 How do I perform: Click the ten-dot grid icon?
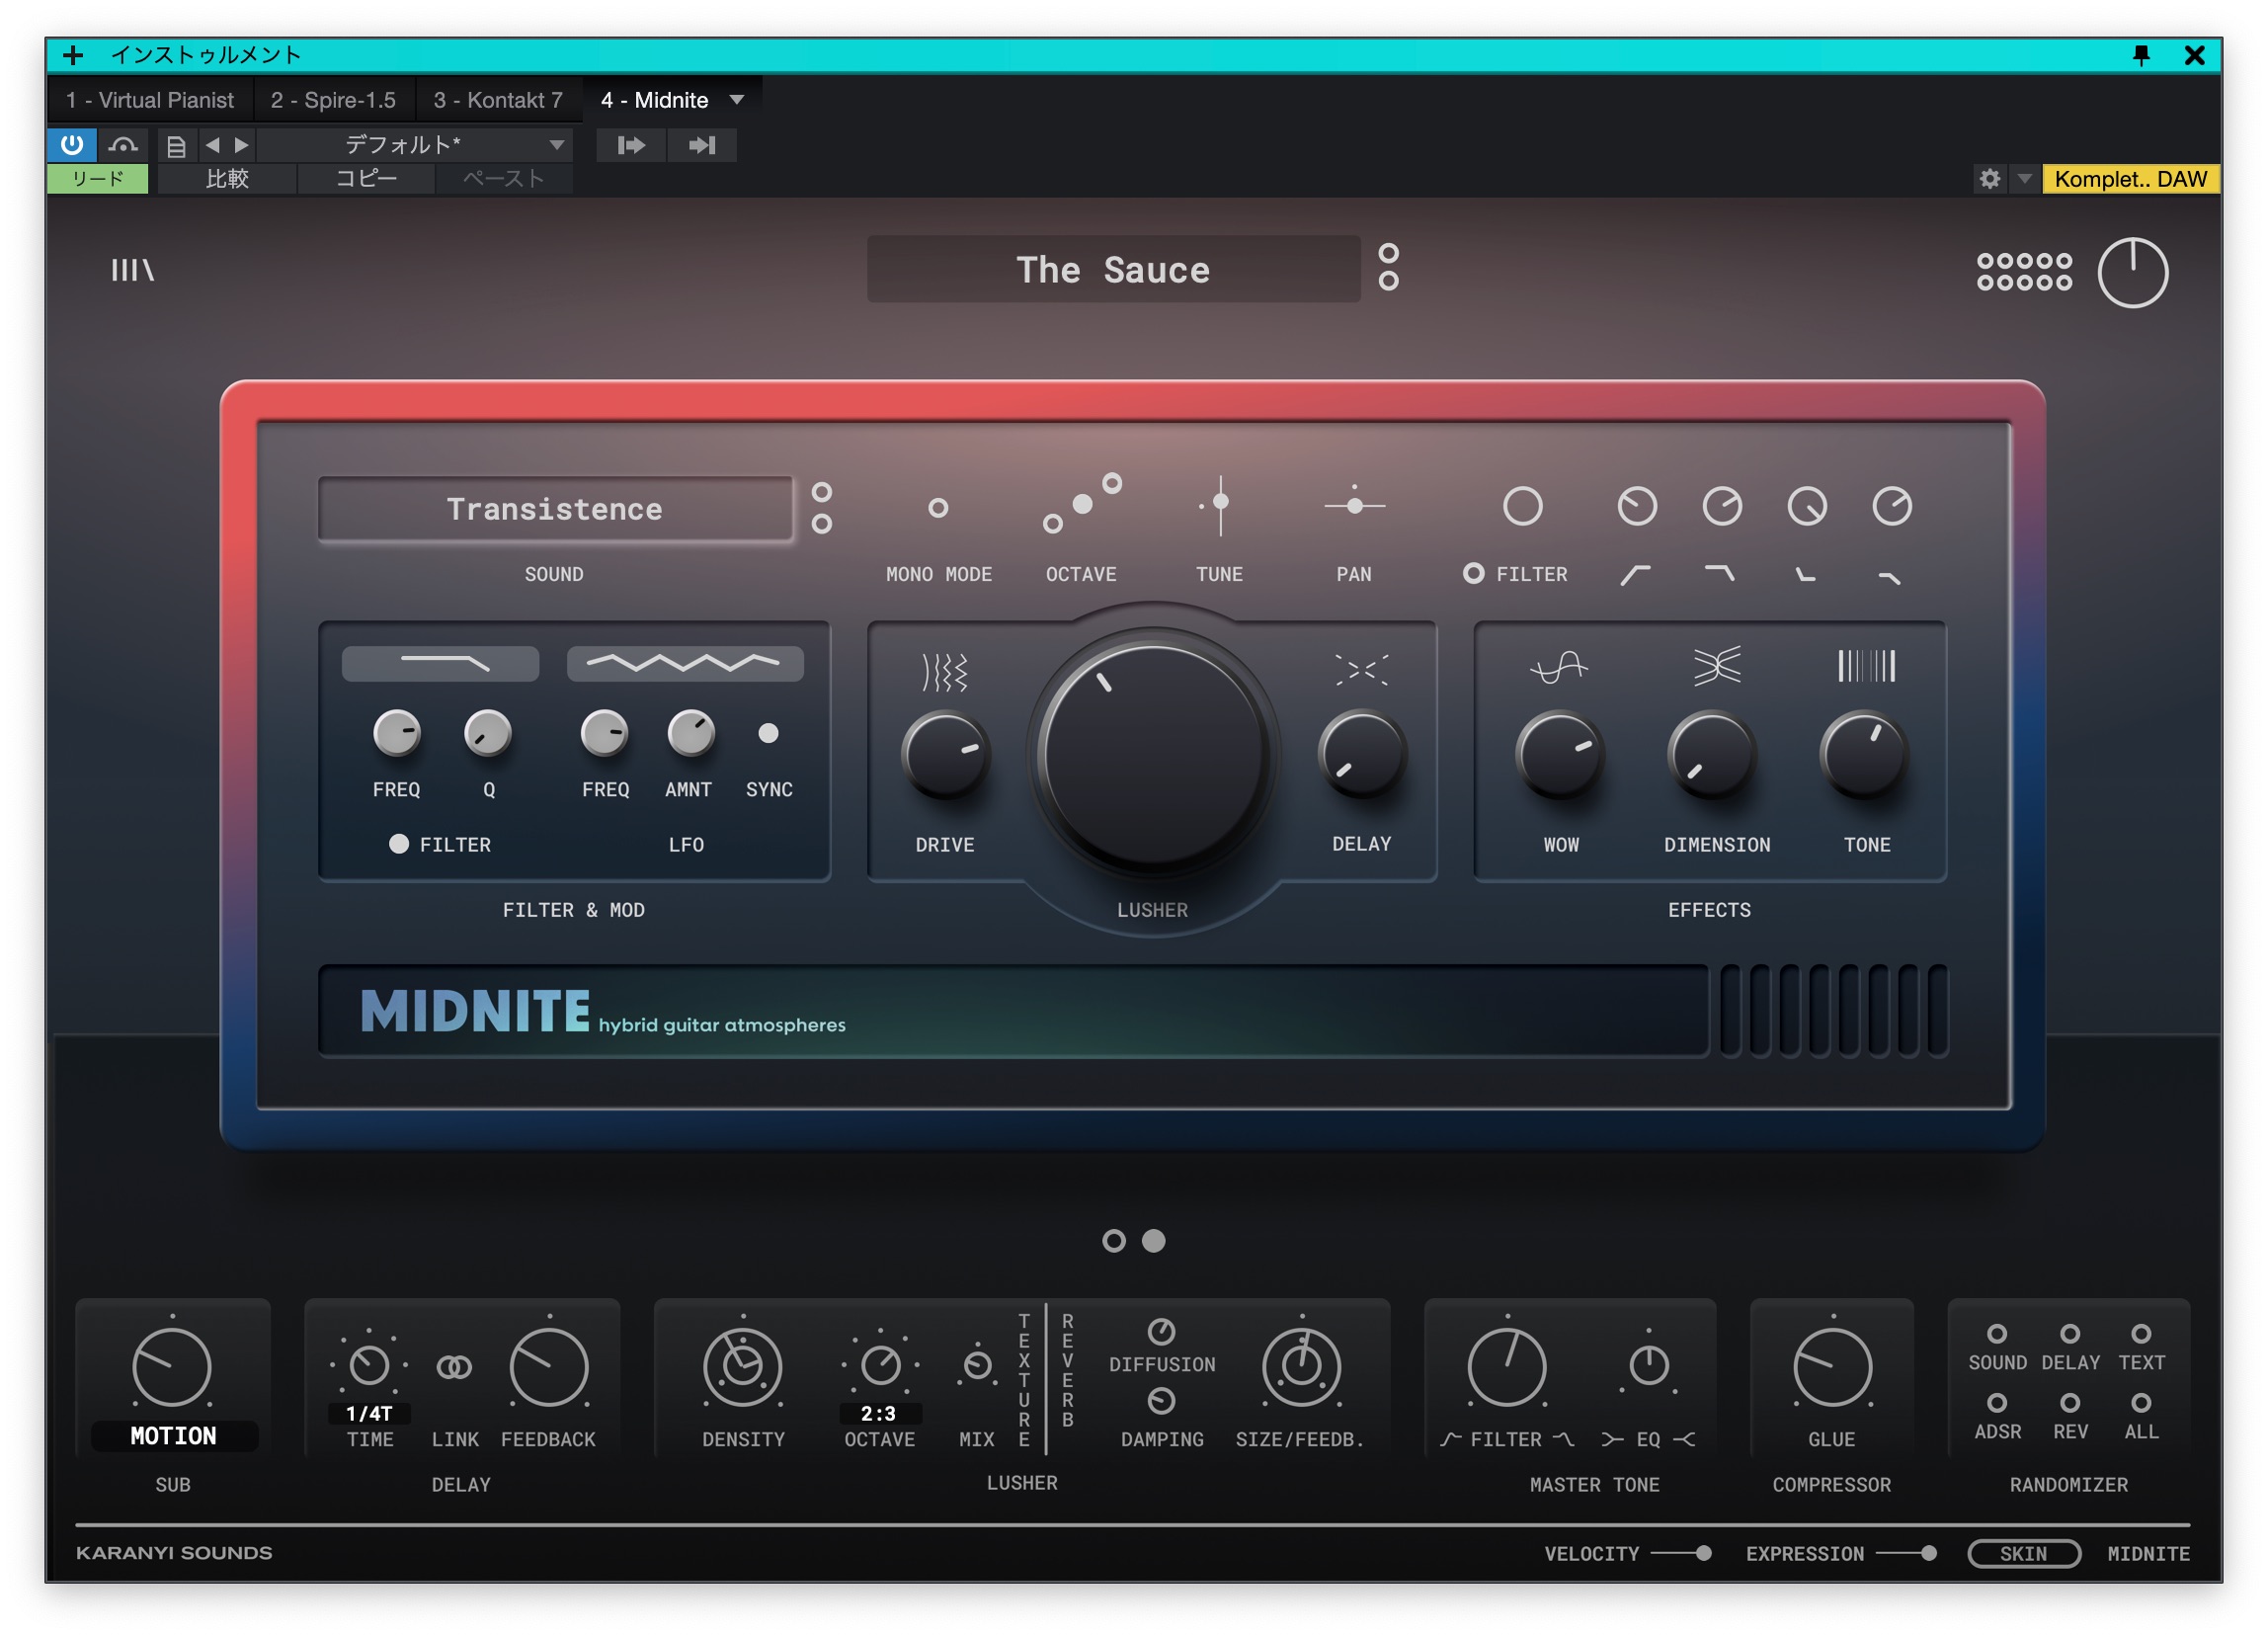2023,271
